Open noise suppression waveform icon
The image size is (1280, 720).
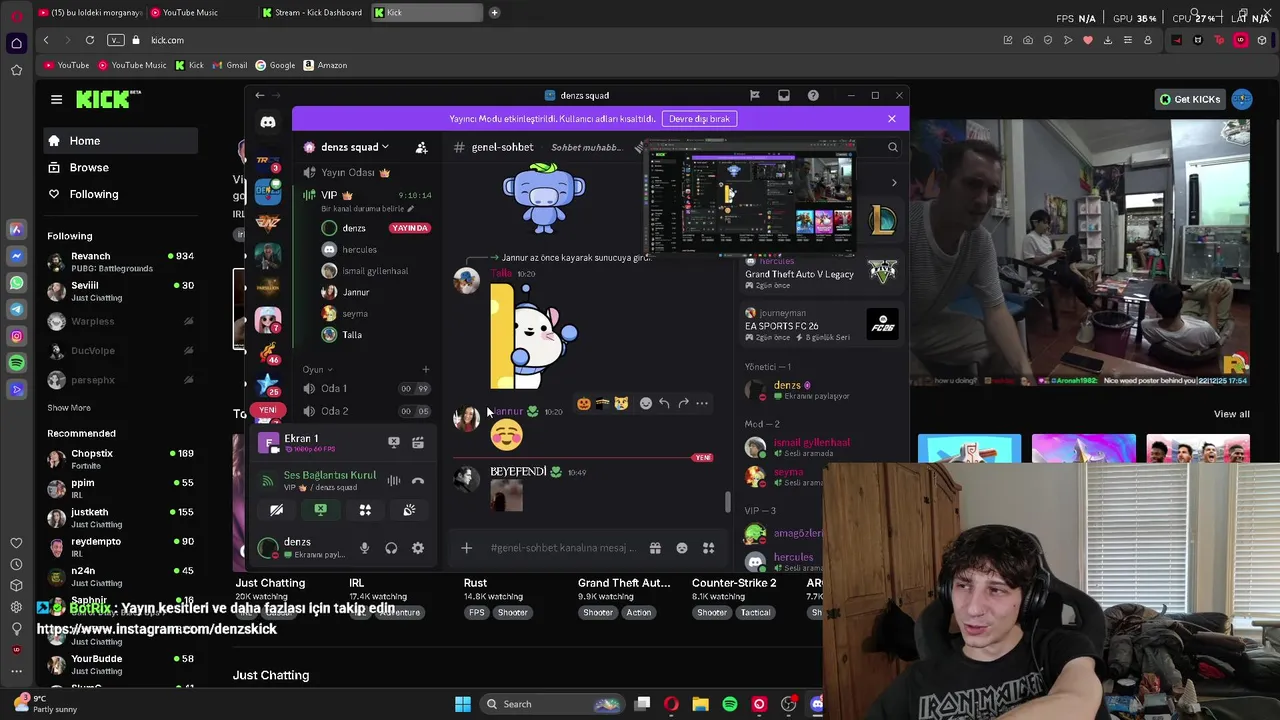coord(394,481)
